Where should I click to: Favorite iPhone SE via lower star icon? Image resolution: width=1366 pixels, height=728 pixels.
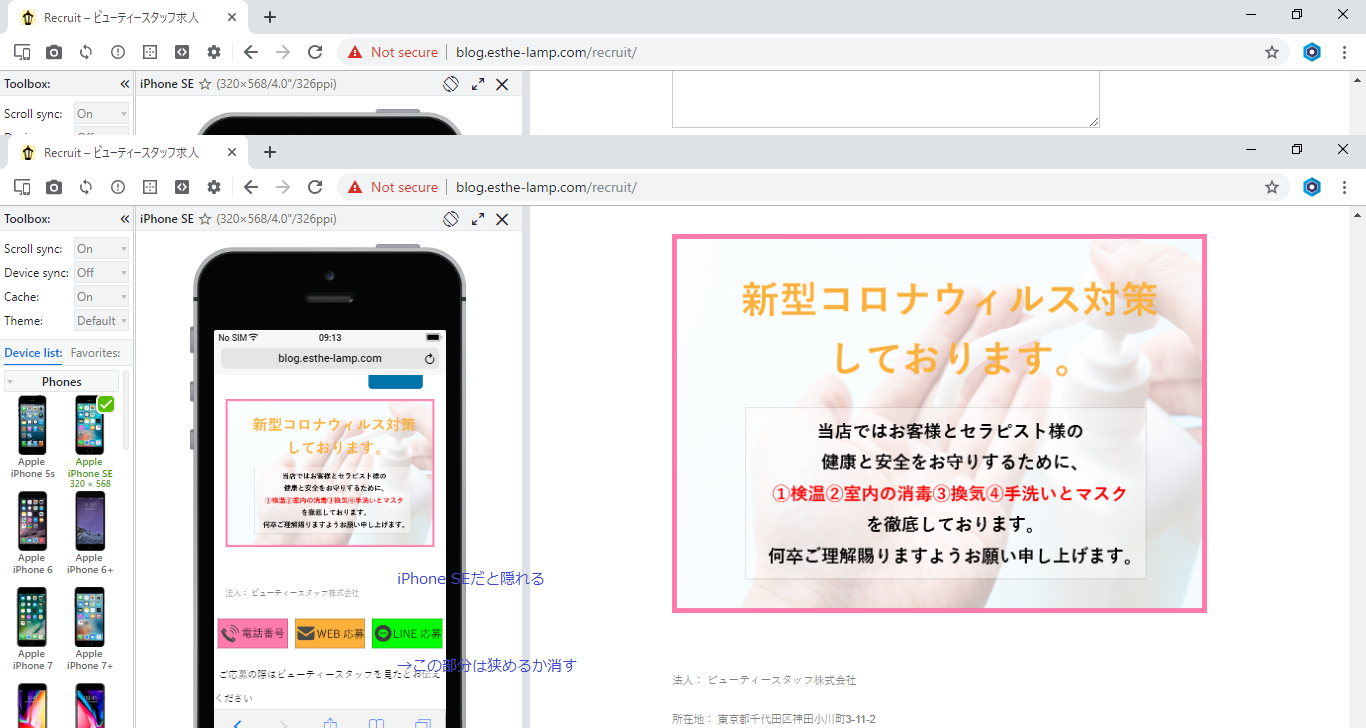(x=205, y=219)
